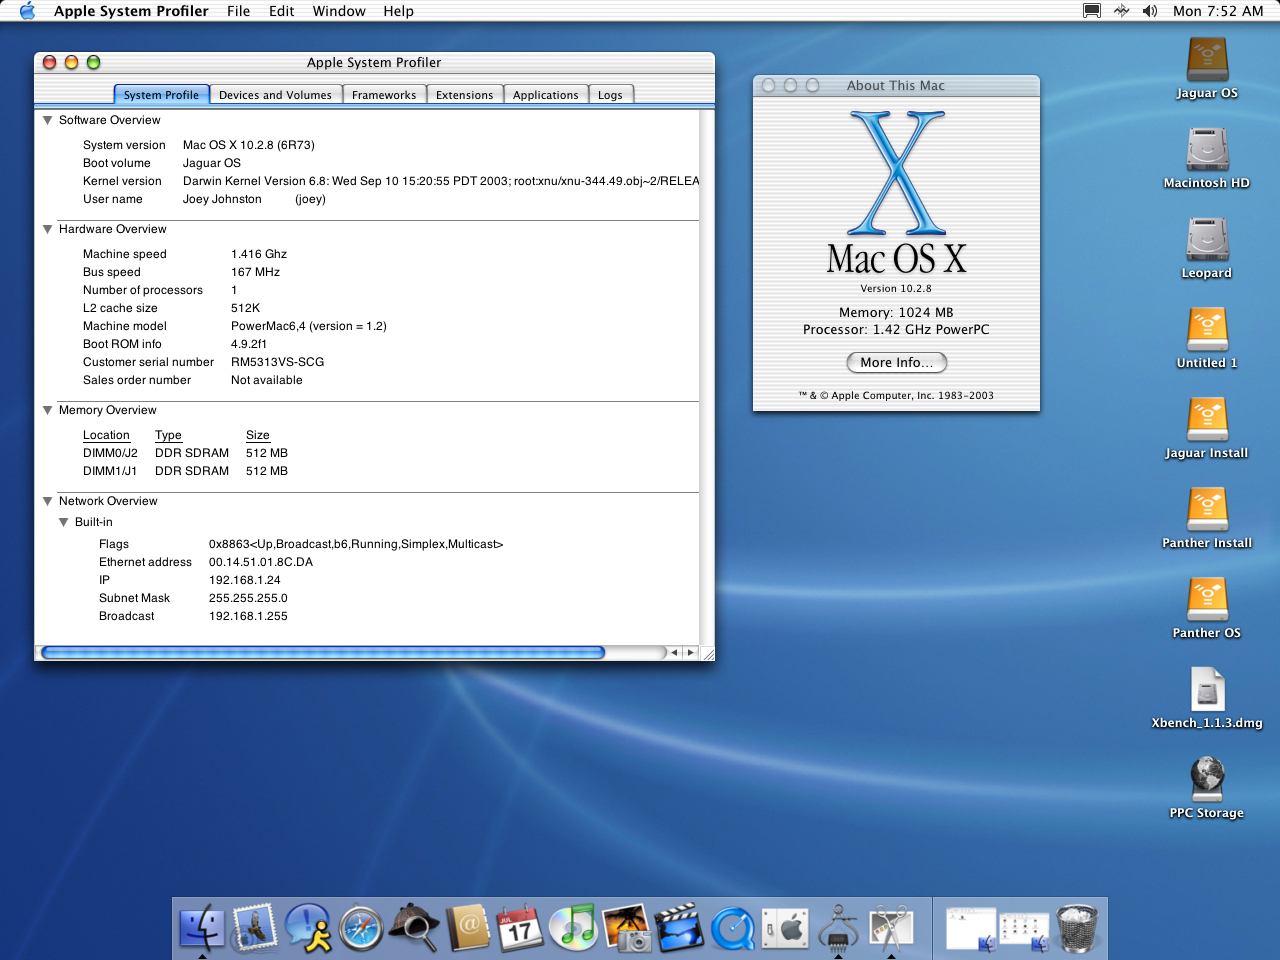Collapse the Software Overview section
The image size is (1280, 960).
pyautogui.click(x=47, y=120)
